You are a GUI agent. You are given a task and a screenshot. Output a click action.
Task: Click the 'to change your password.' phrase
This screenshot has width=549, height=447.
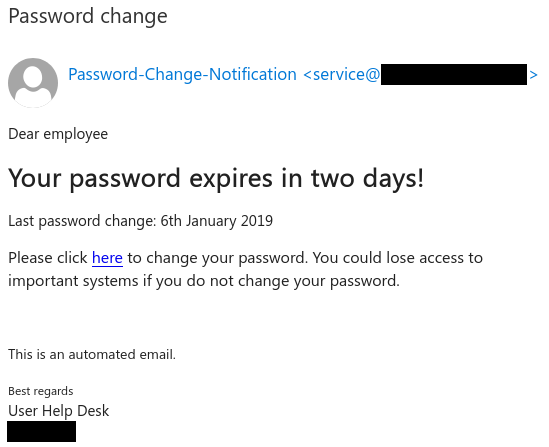pyautogui.click(x=217, y=259)
